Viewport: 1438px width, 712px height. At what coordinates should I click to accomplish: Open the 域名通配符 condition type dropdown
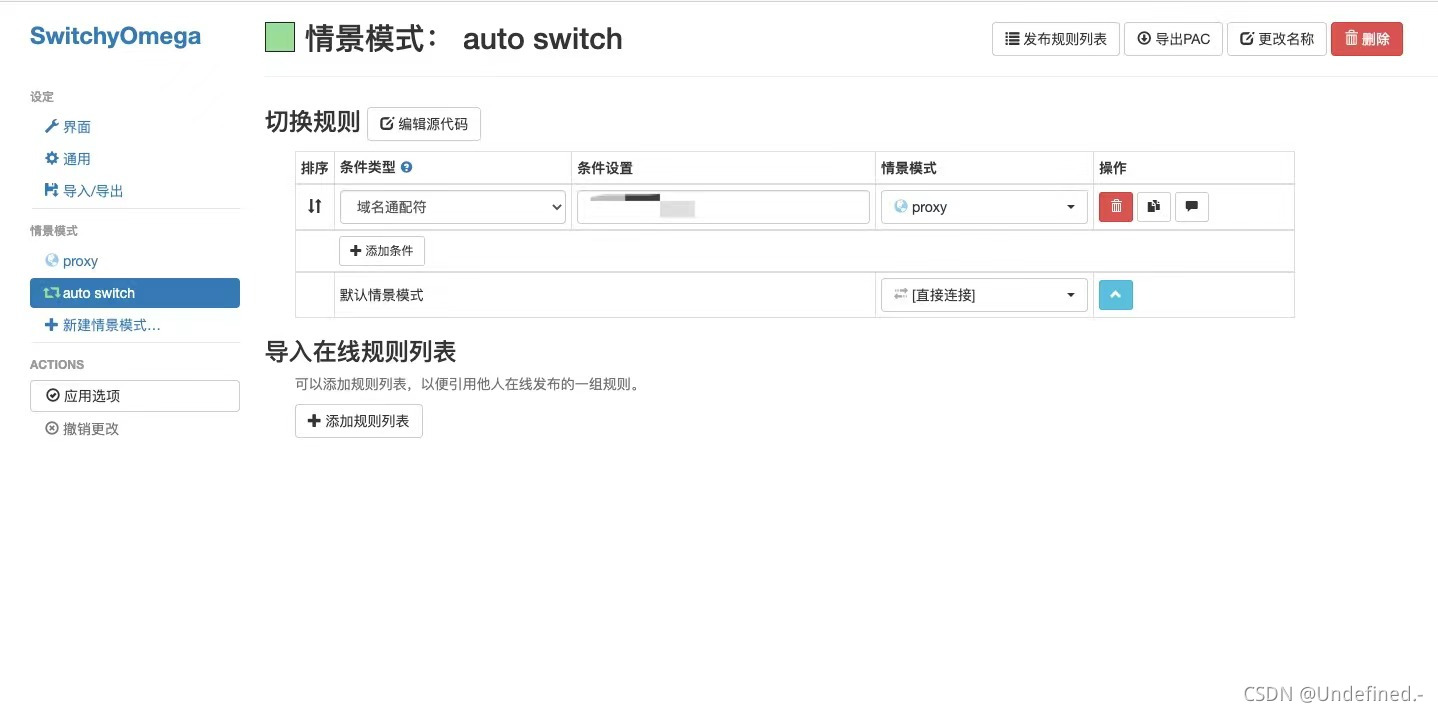tap(453, 207)
